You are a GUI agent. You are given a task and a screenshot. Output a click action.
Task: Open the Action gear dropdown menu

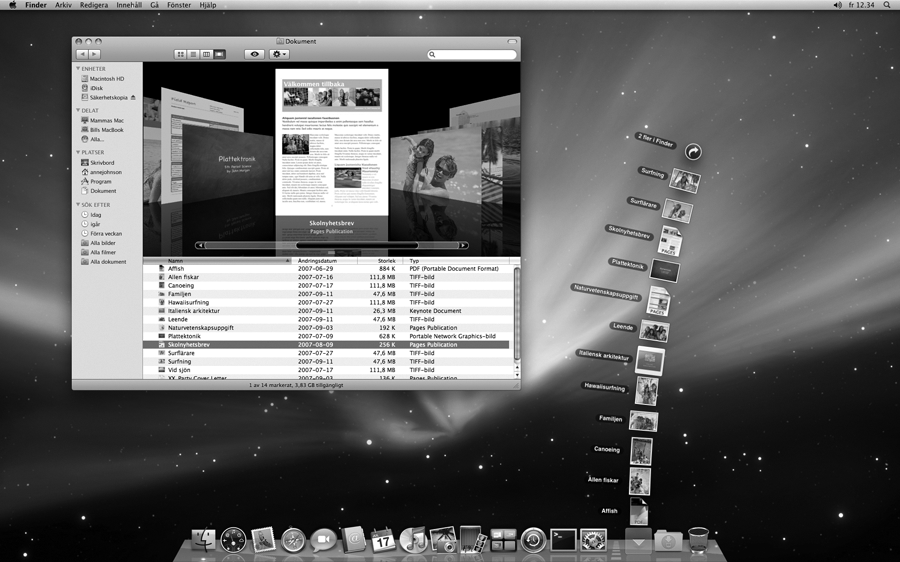click(x=279, y=54)
